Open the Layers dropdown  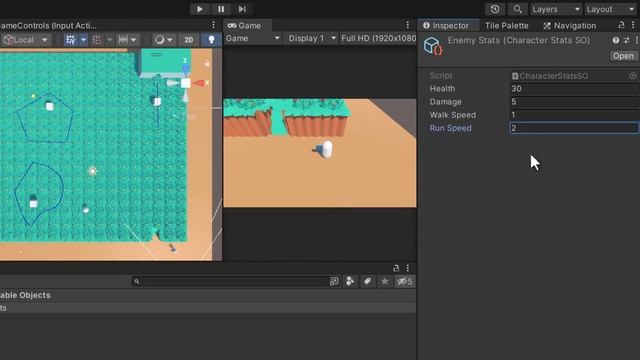[x=556, y=9]
